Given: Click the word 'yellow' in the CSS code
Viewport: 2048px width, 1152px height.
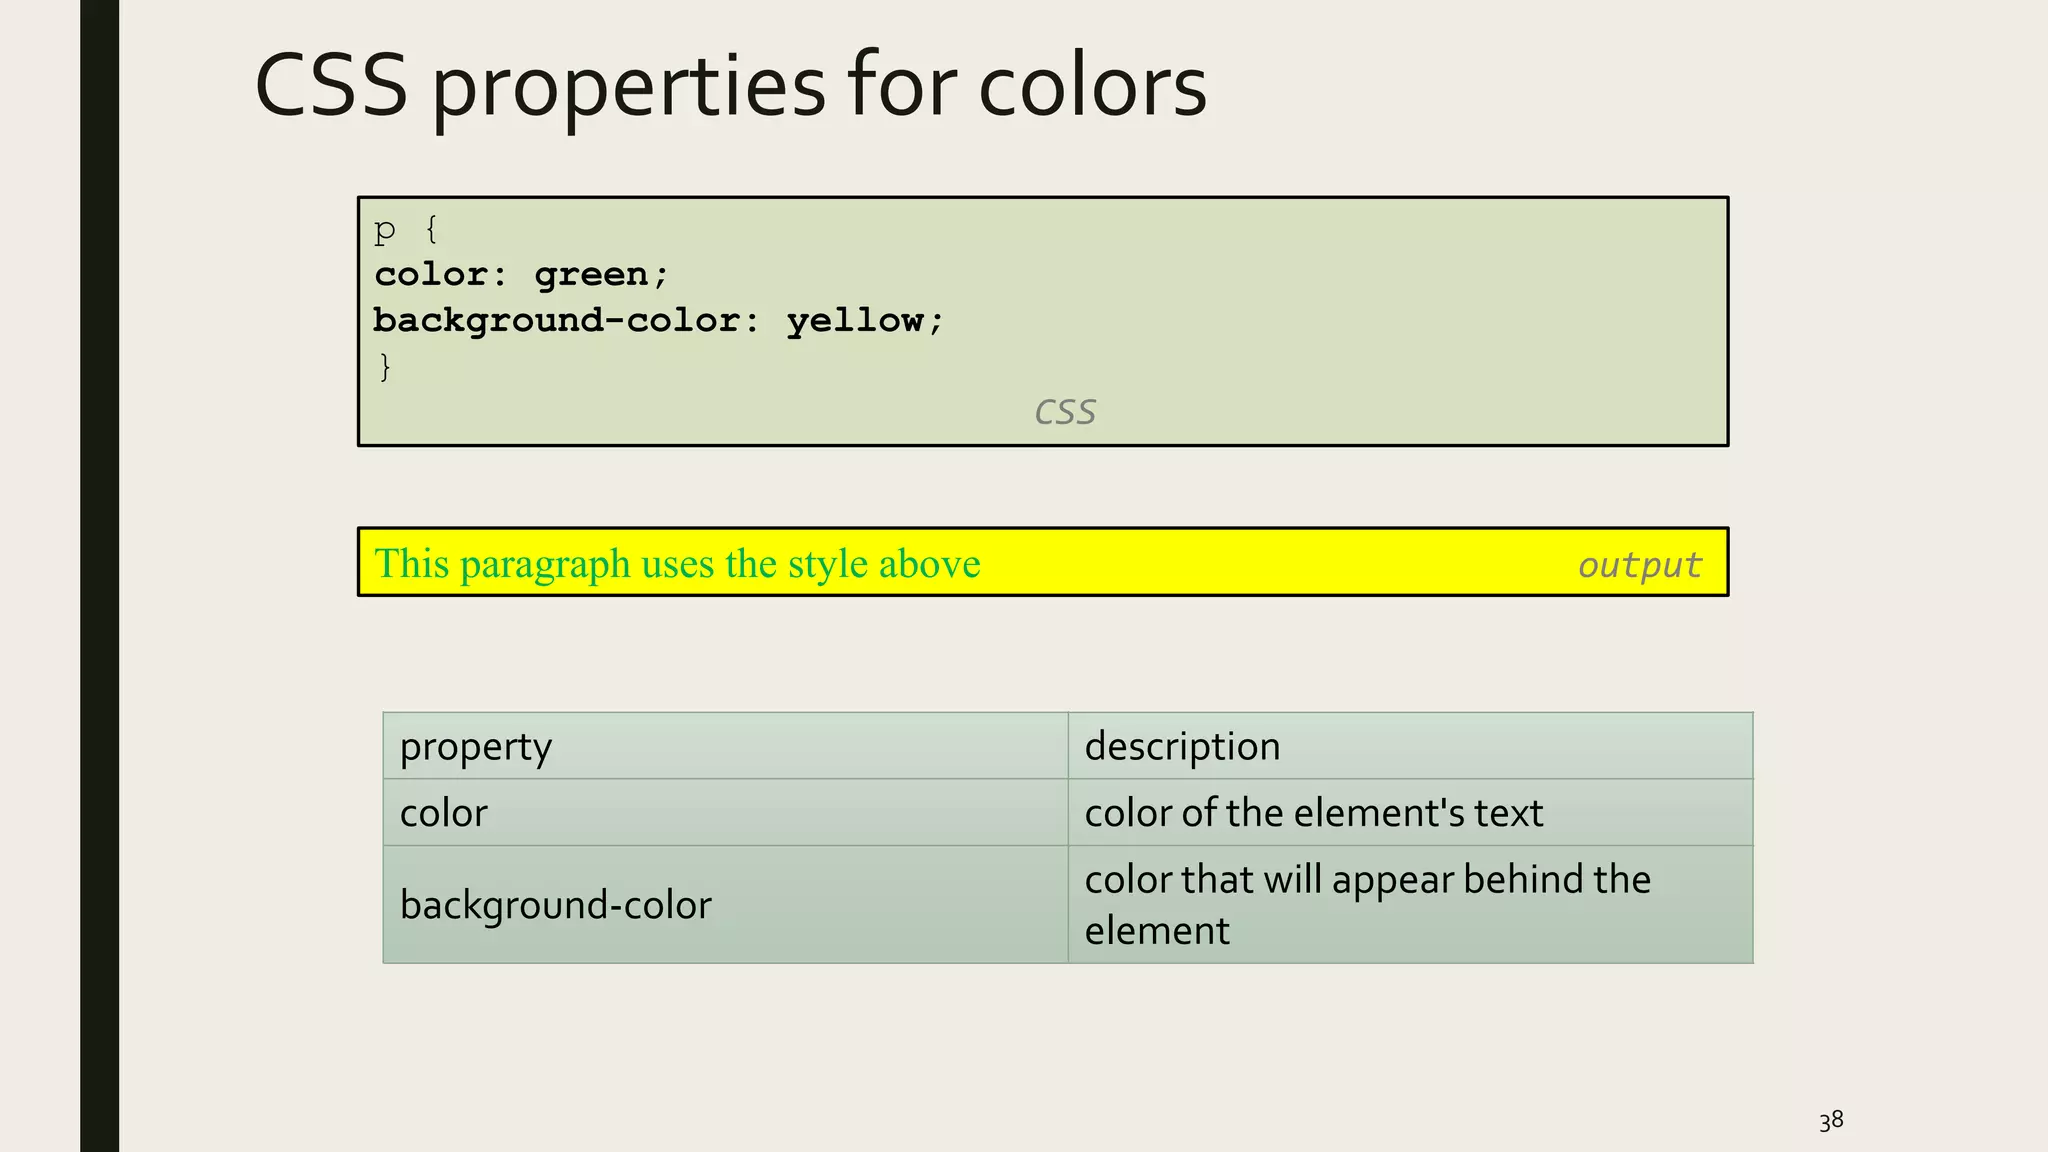Looking at the screenshot, I should coord(854,321).
